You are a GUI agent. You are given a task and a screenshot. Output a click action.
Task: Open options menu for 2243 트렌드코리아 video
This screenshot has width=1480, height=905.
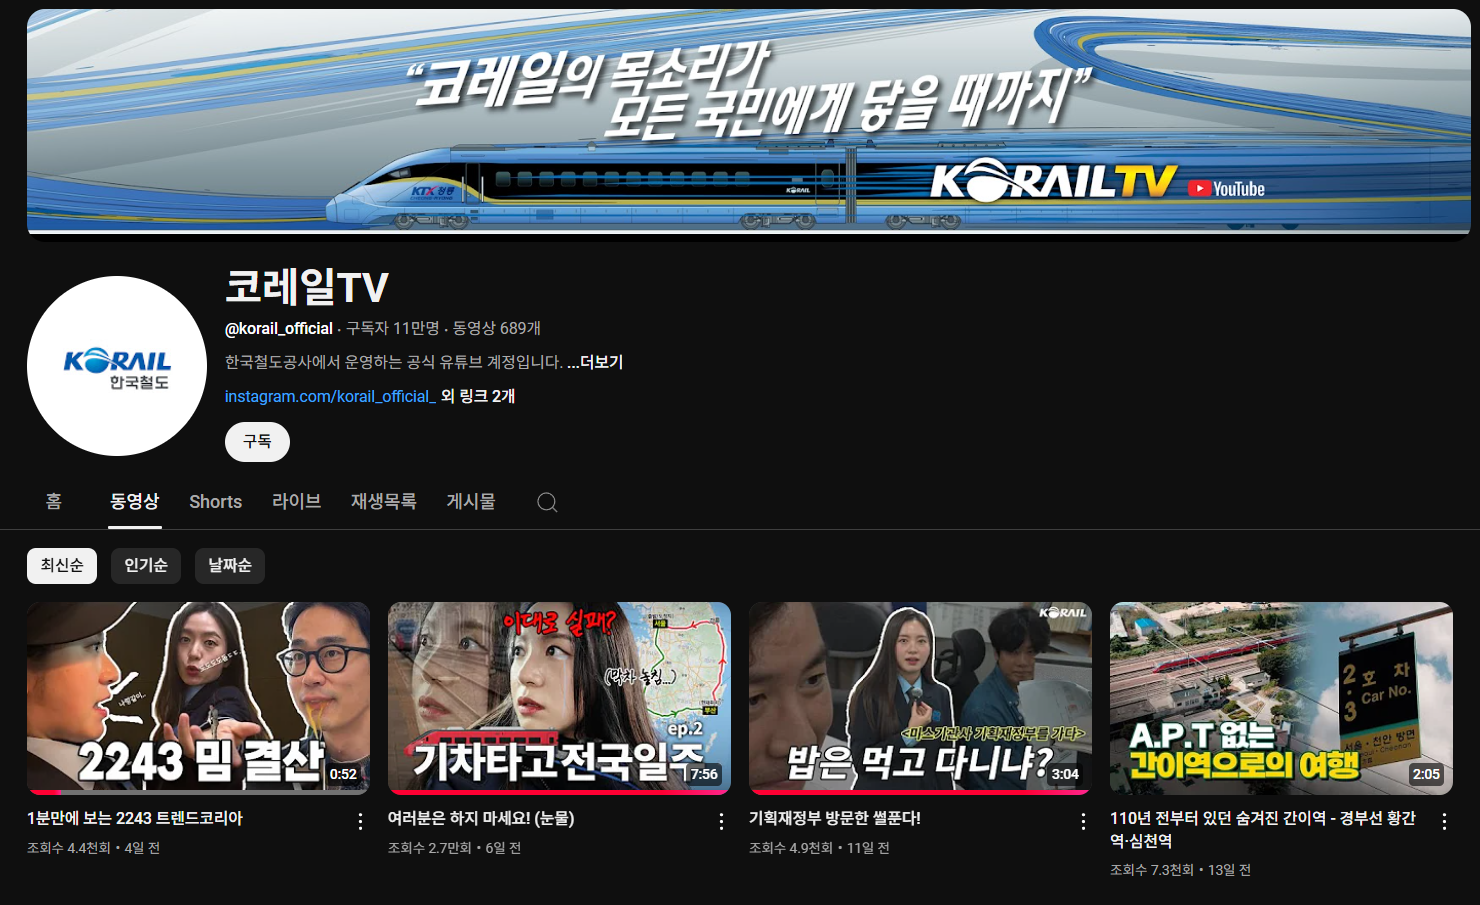pyautogui.click(x=360, y=821)
